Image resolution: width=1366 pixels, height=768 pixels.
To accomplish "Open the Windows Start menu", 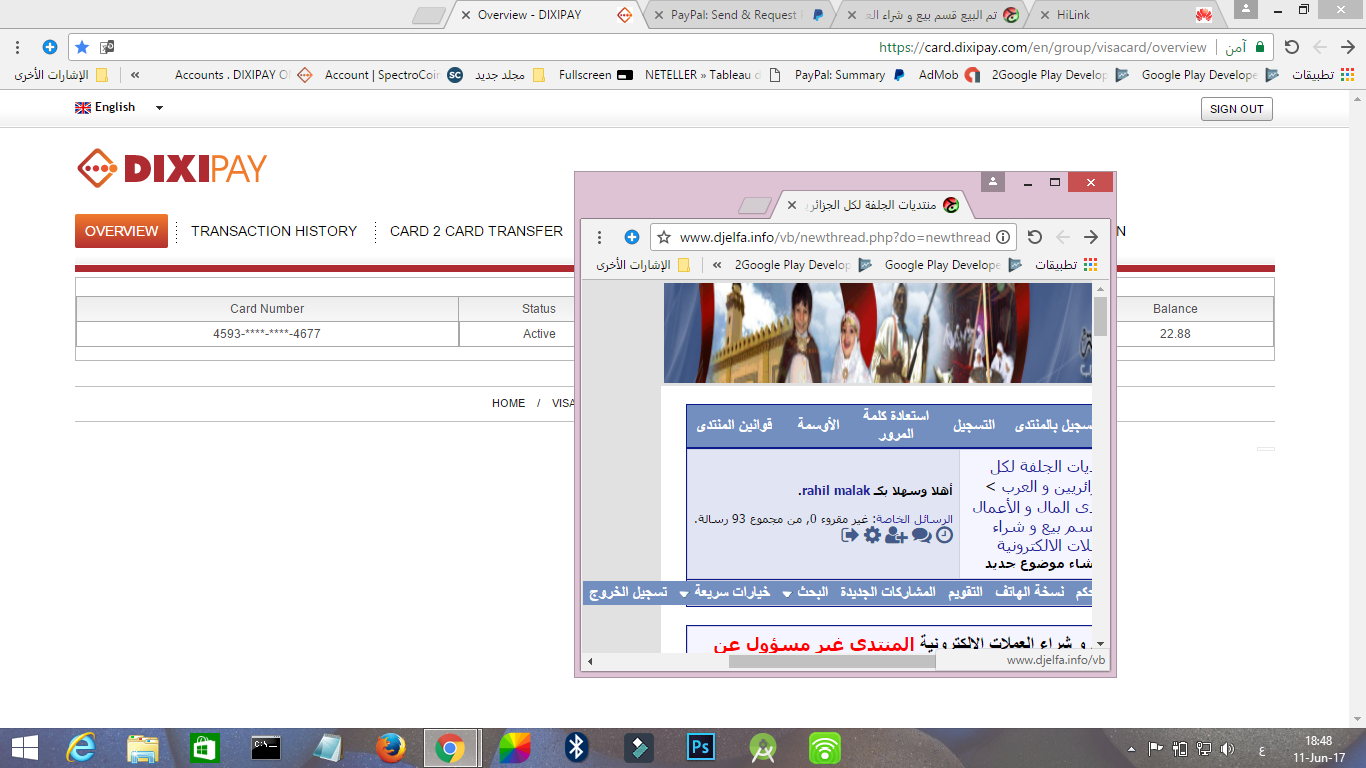I will tap(25, 748).
